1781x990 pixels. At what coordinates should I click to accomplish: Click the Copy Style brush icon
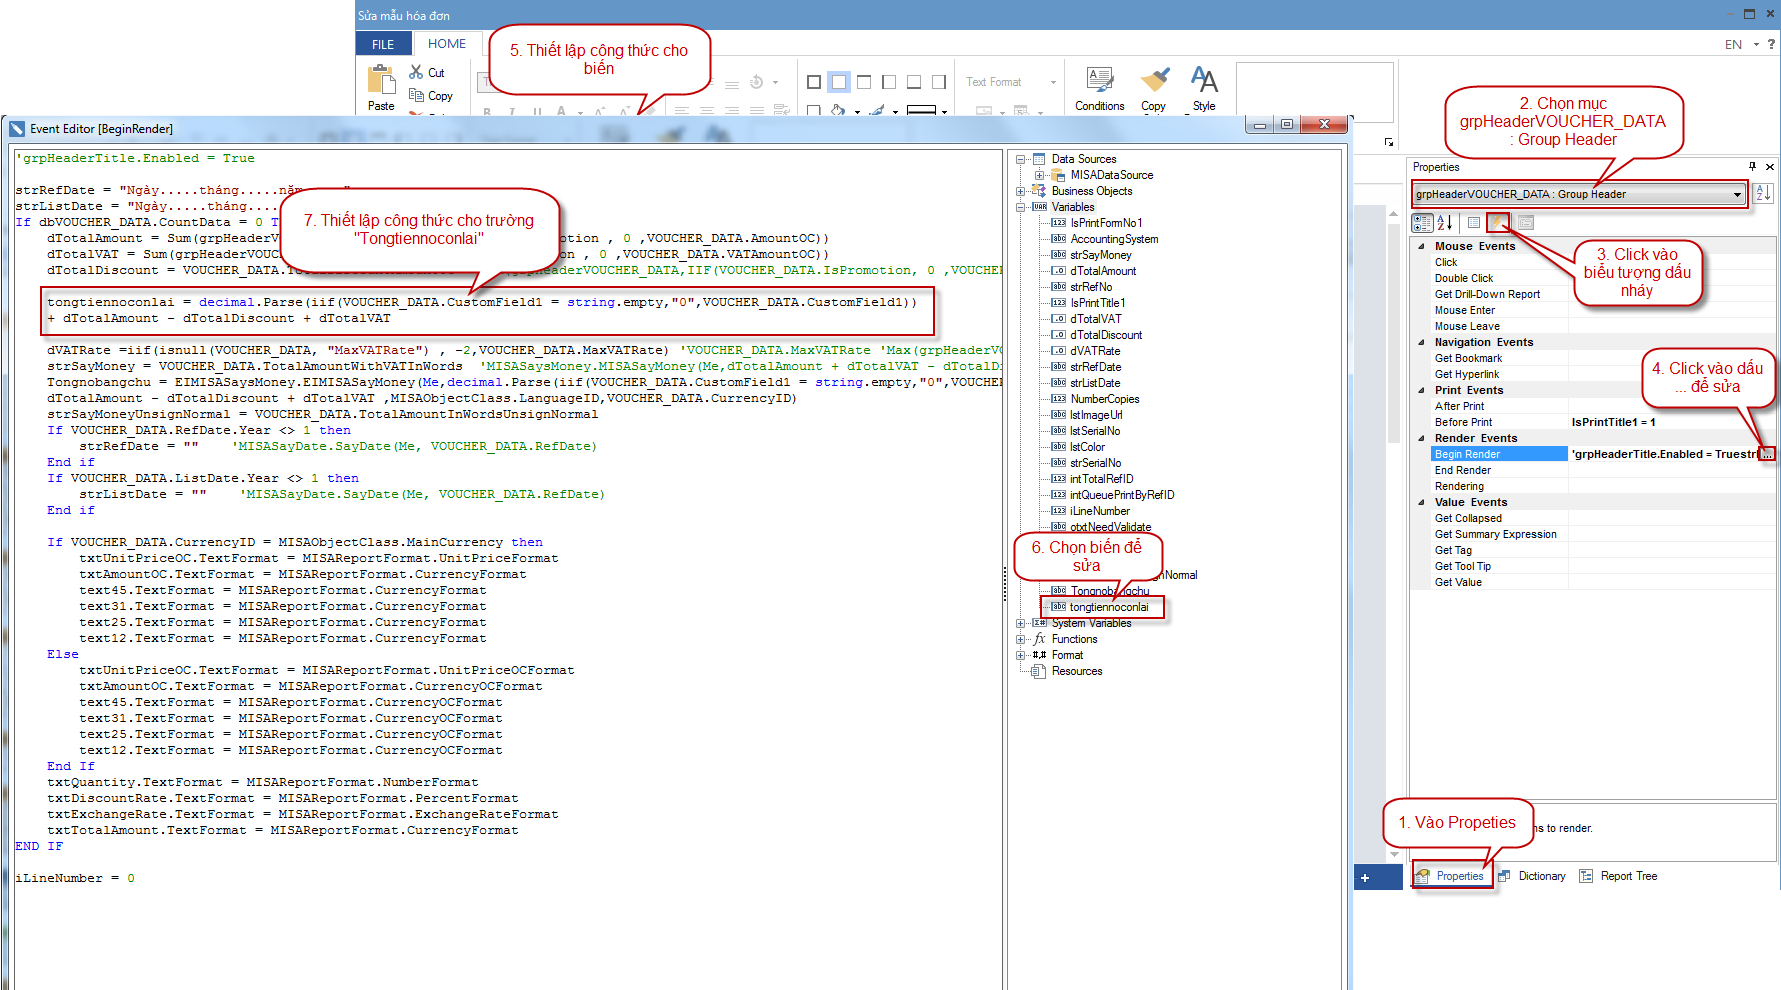(1154, 81)
